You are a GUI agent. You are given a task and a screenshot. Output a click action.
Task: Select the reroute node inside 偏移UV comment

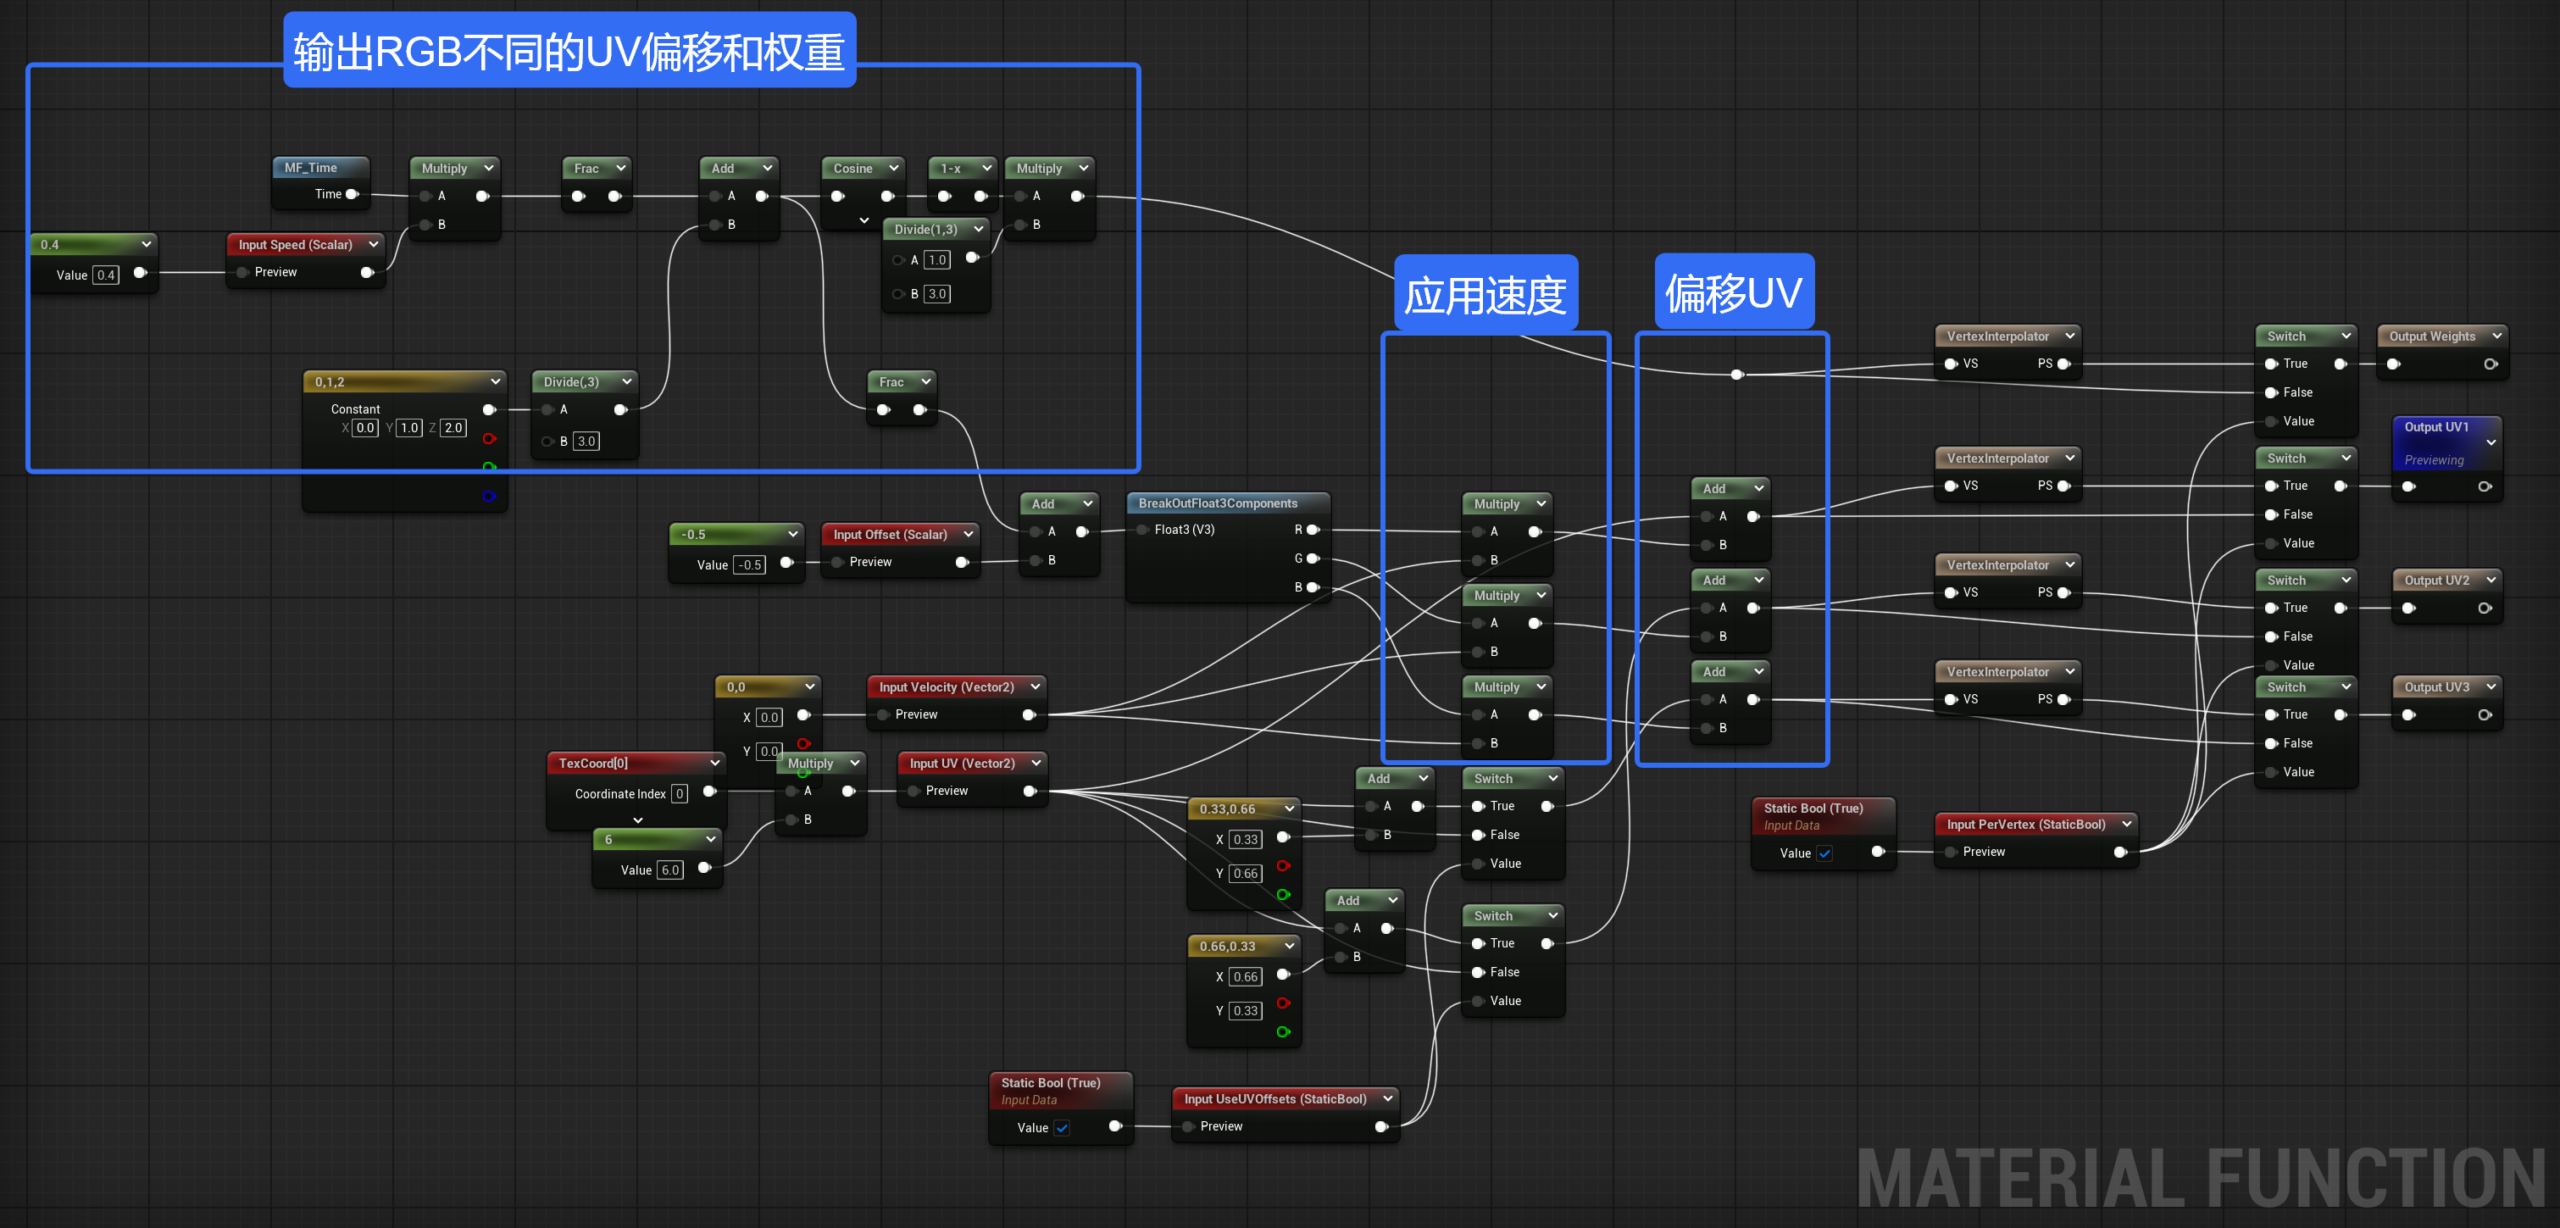(1737, 375)
